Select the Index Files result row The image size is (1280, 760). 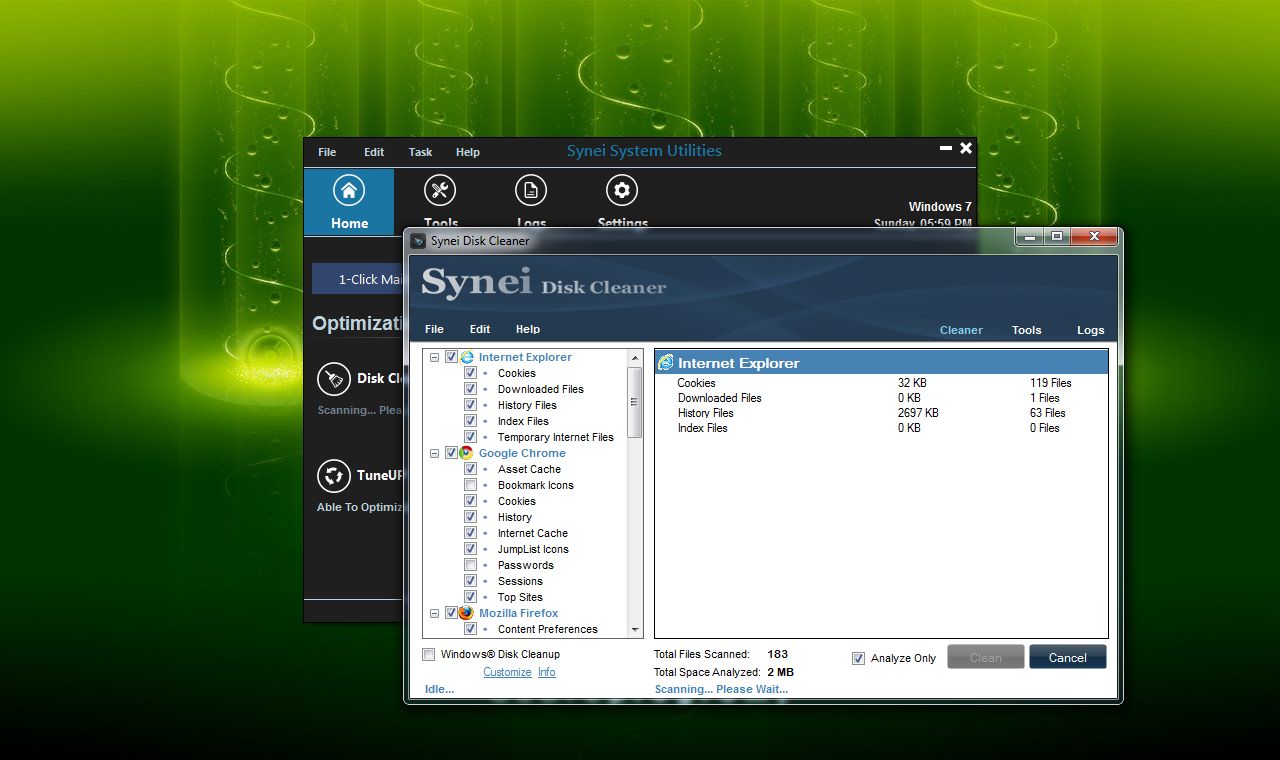coord(881,428)
